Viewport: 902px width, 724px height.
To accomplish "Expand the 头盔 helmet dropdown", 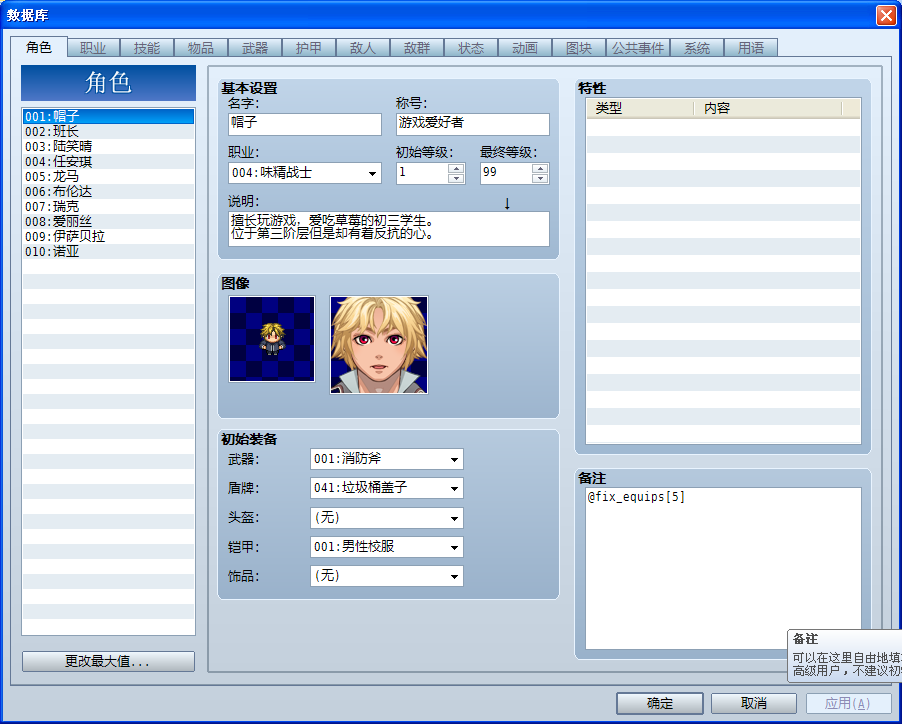I will (387, 518).
